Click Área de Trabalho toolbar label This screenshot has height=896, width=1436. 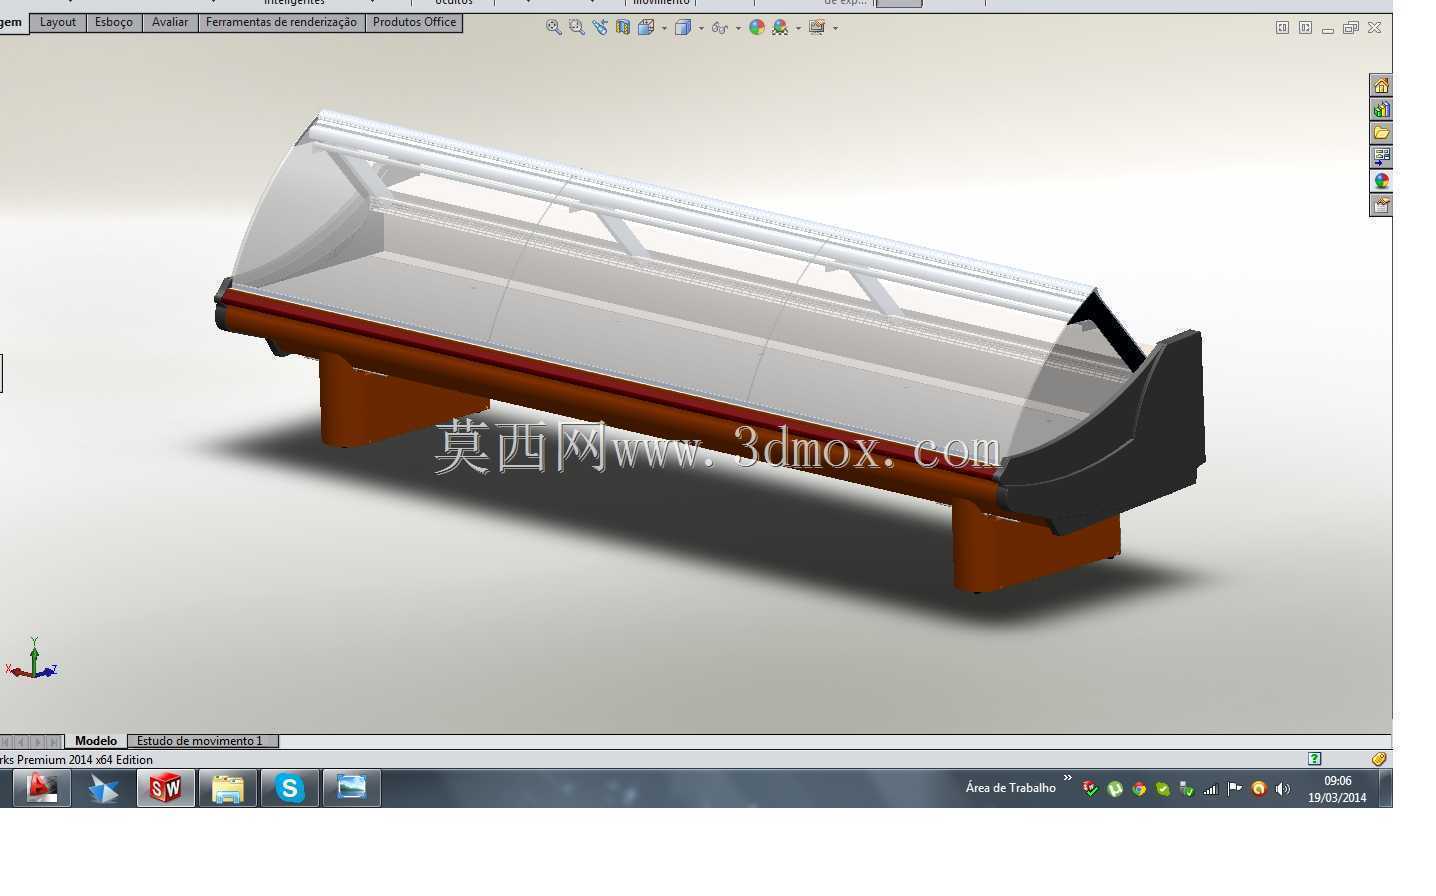(1010, 788)
